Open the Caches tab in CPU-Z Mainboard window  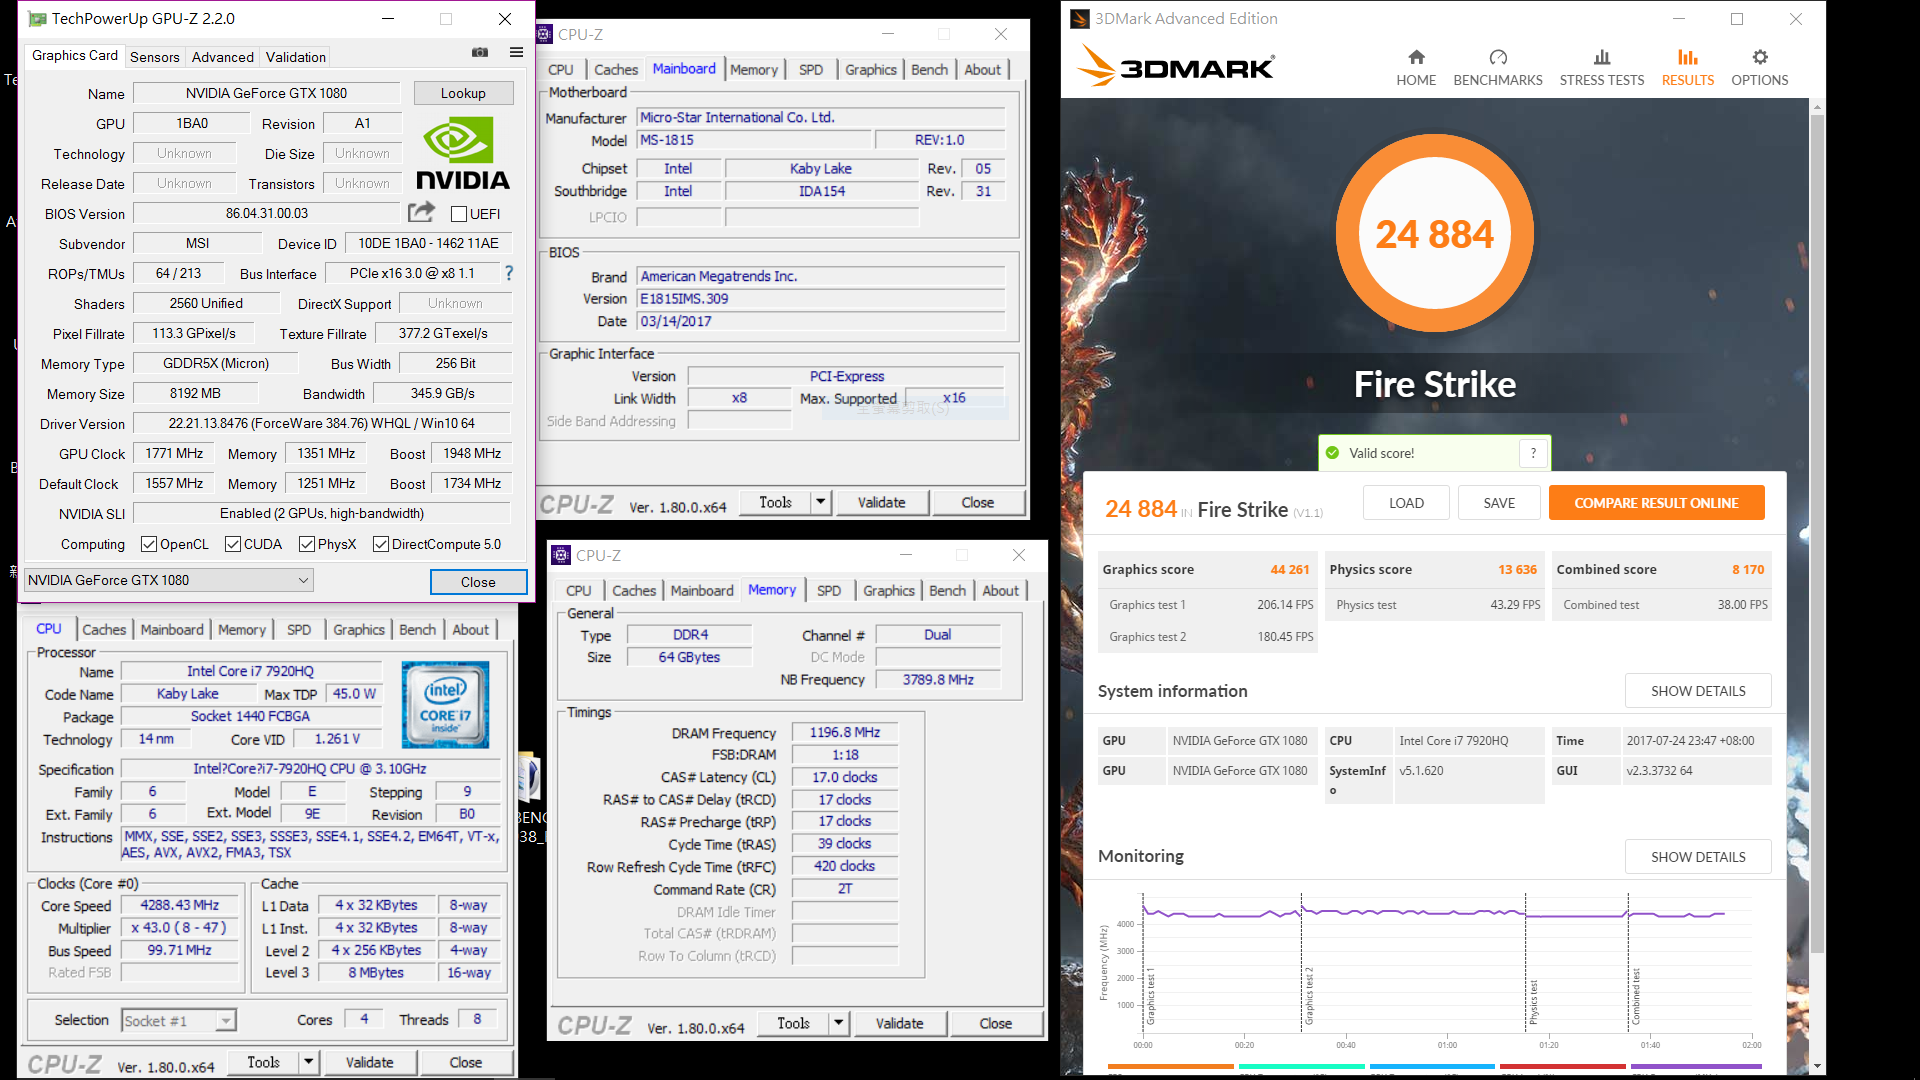pos(615,69)
